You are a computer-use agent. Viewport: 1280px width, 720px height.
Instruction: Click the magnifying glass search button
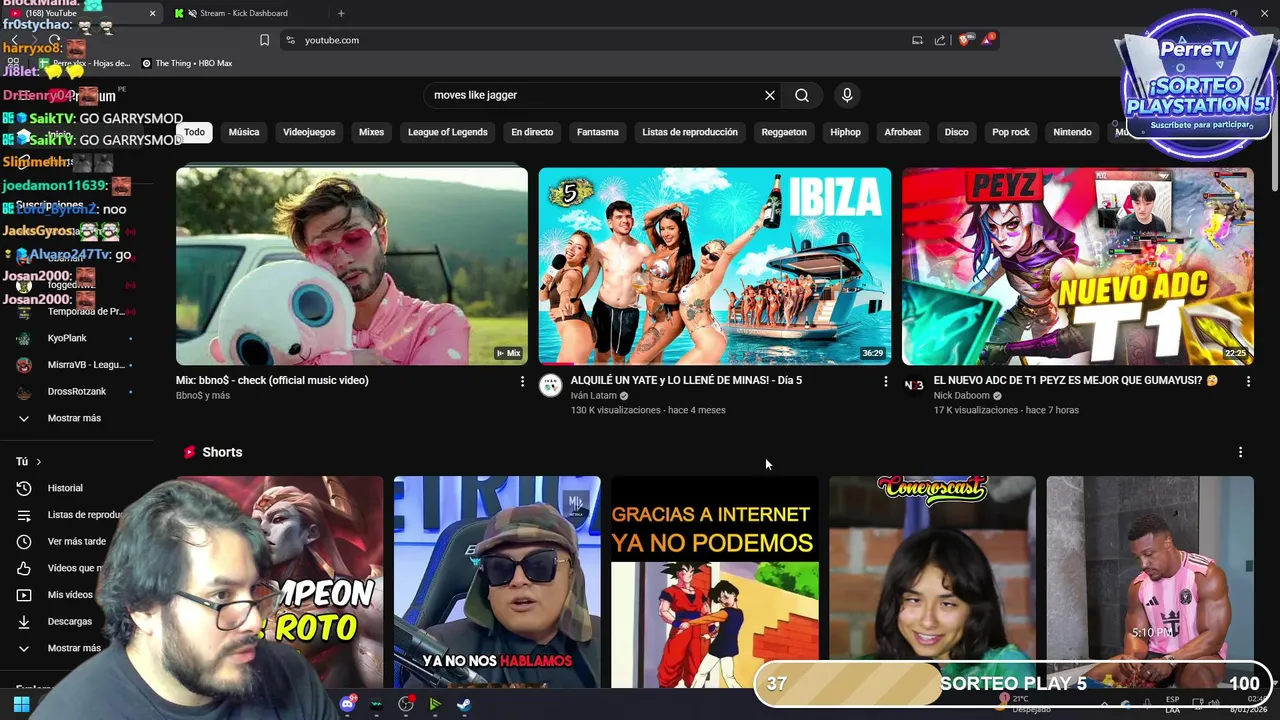click(802, 95)
